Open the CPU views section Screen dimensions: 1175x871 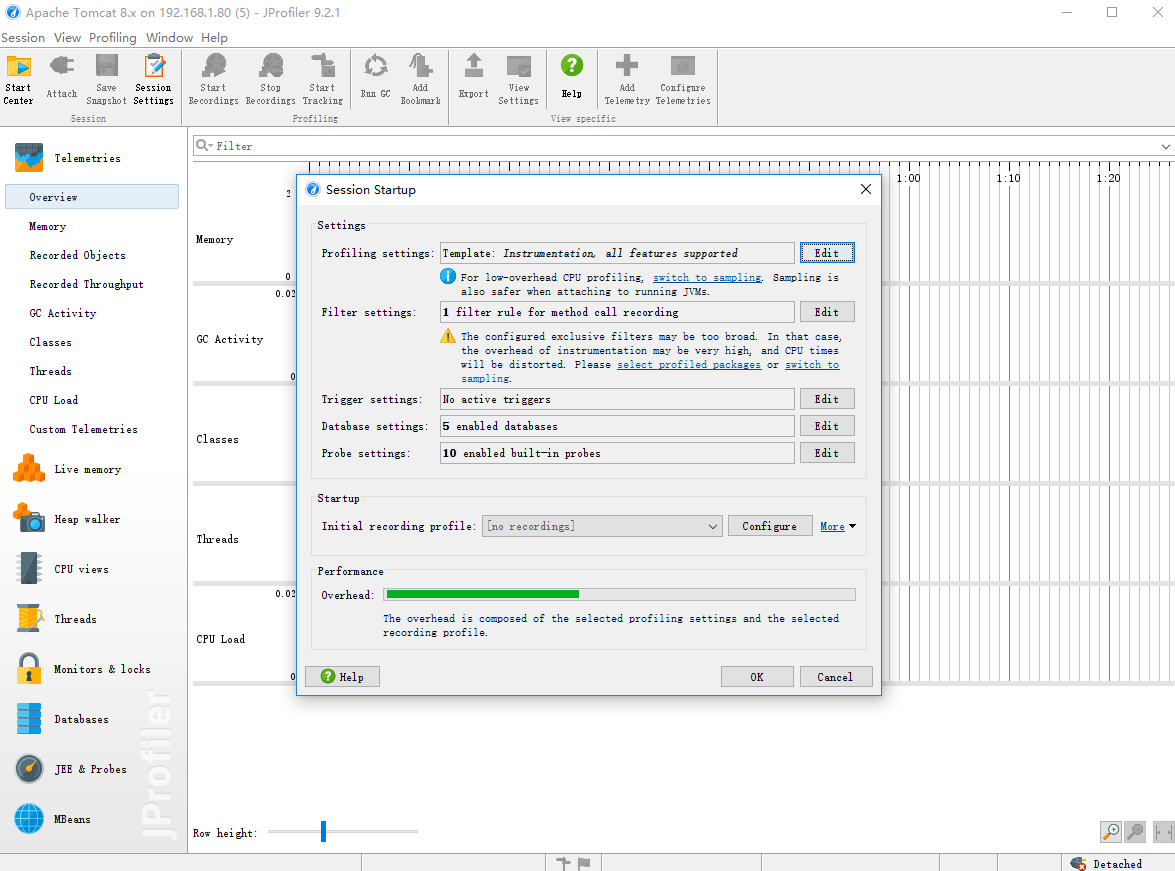pos(62,569)
